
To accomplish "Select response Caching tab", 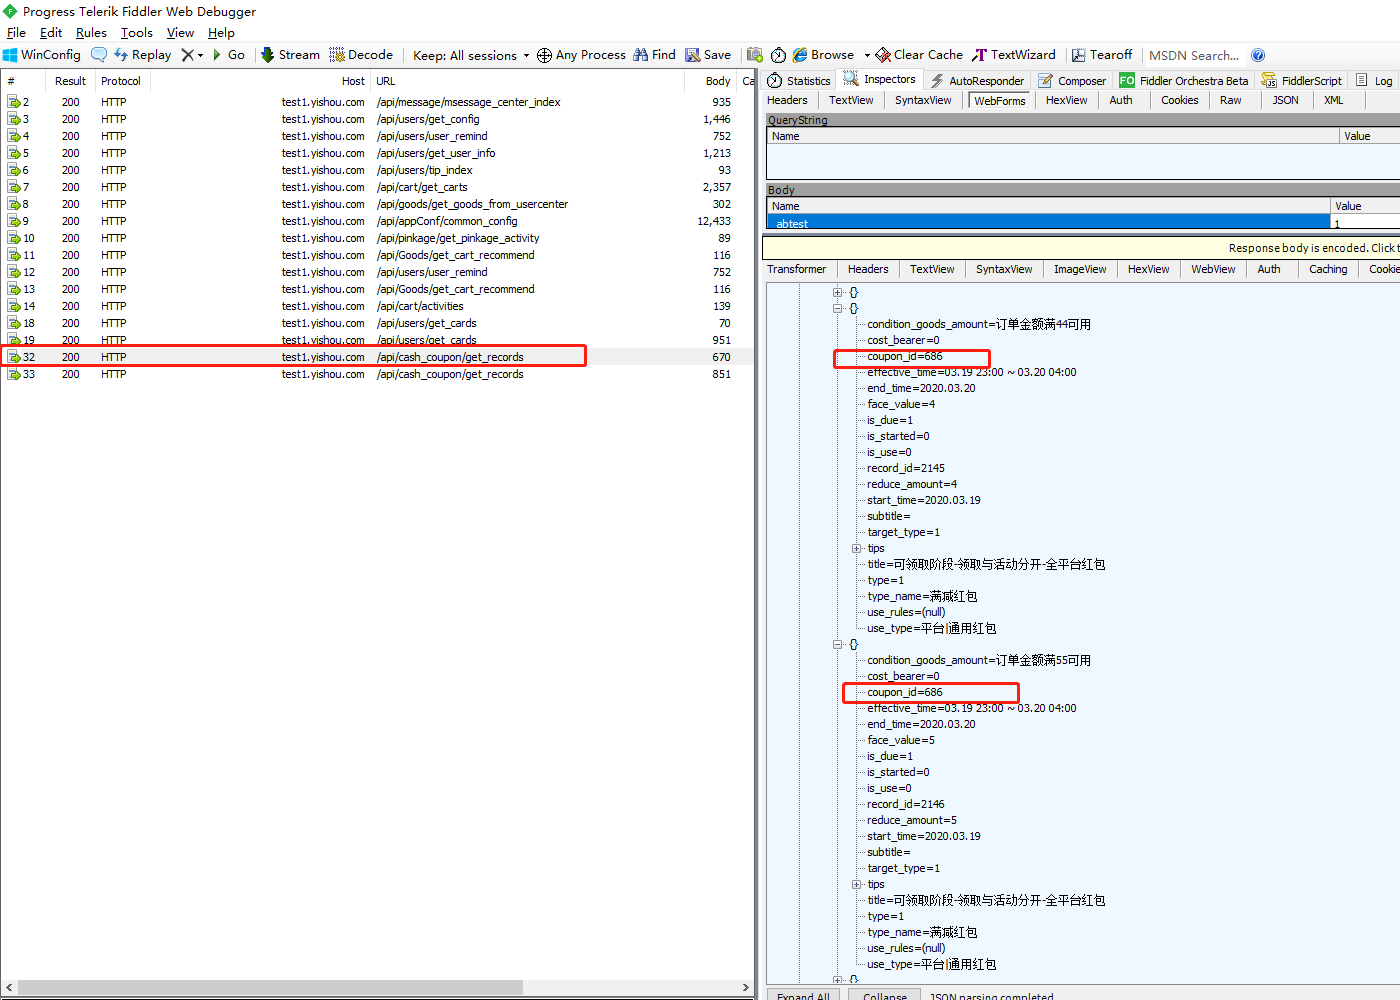I will (1328, 269).
